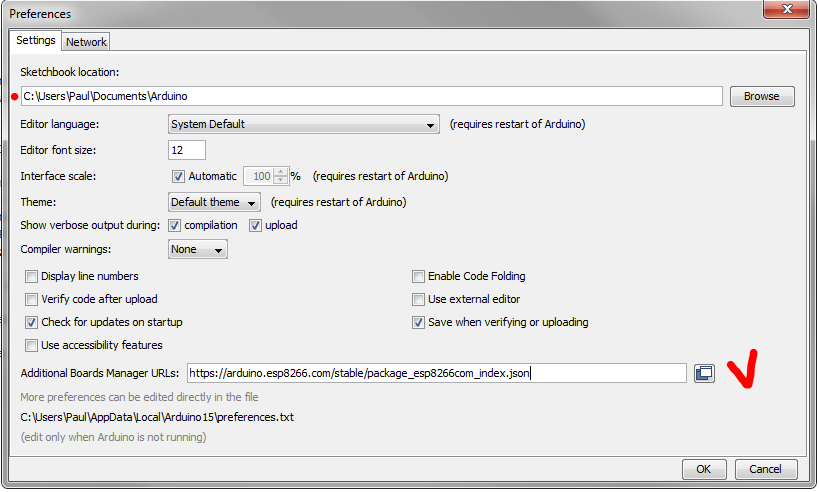Check the Use external editor option
The height and width of the screenshot is (492, 819).
point(419,299)
